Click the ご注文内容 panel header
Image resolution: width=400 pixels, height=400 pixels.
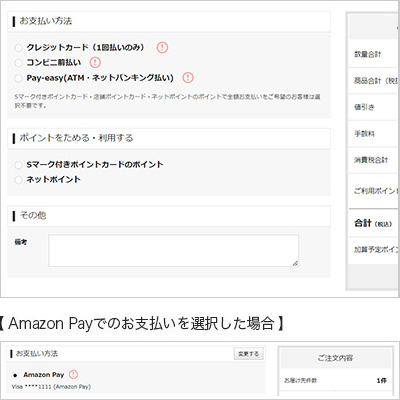335,358
